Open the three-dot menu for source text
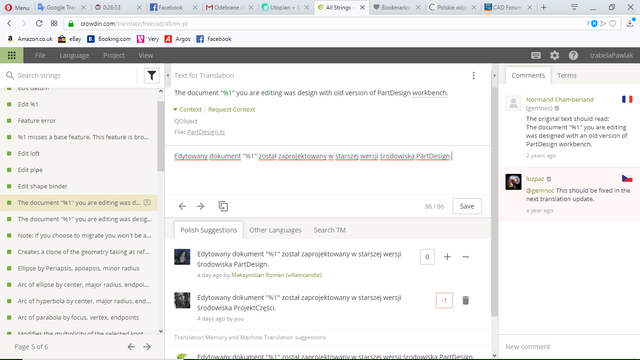The image size is (640, 360). [x=473, y=76]
